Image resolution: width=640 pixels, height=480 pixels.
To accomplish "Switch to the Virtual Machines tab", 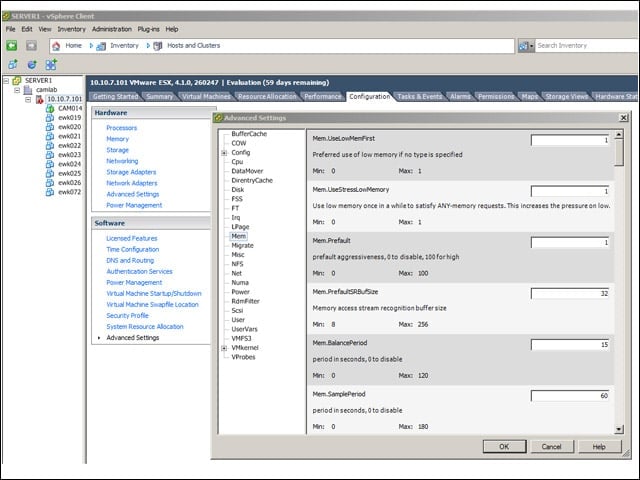I will 206,97.
